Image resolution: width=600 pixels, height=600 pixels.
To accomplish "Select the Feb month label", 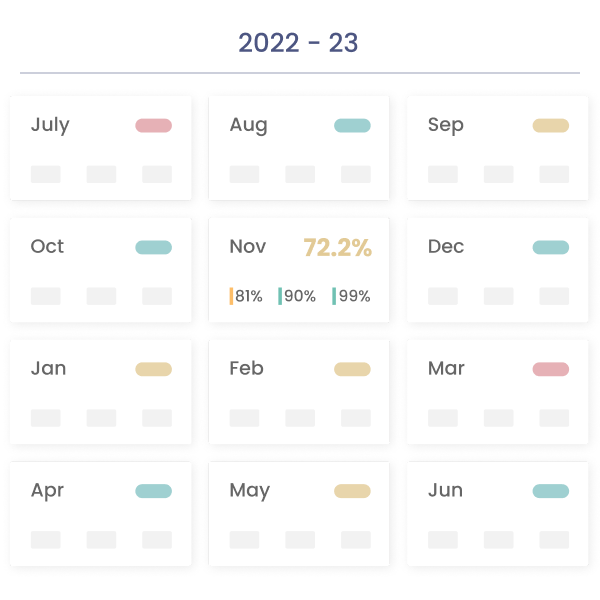I will click(x=246, y=369).
